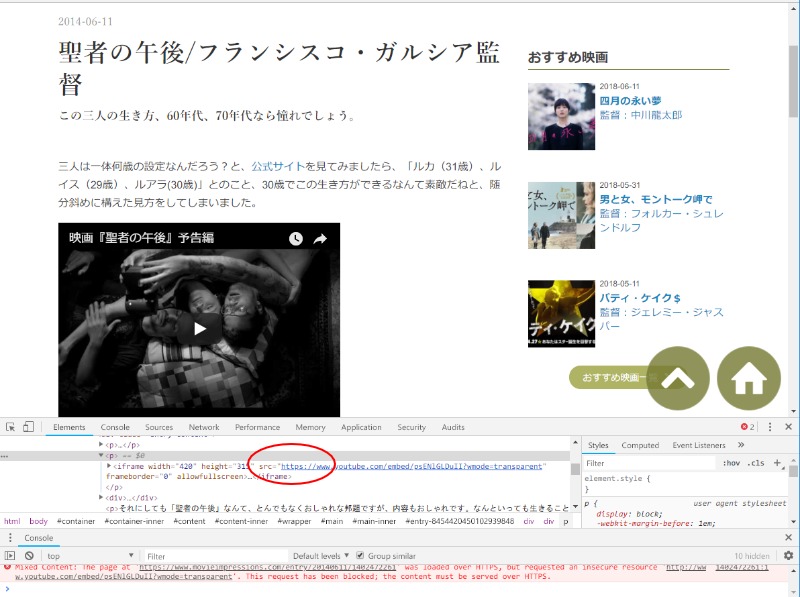Select the Event Listeners pane tab
The height and width of the screenshot is (597, 800).
point(698,445)
